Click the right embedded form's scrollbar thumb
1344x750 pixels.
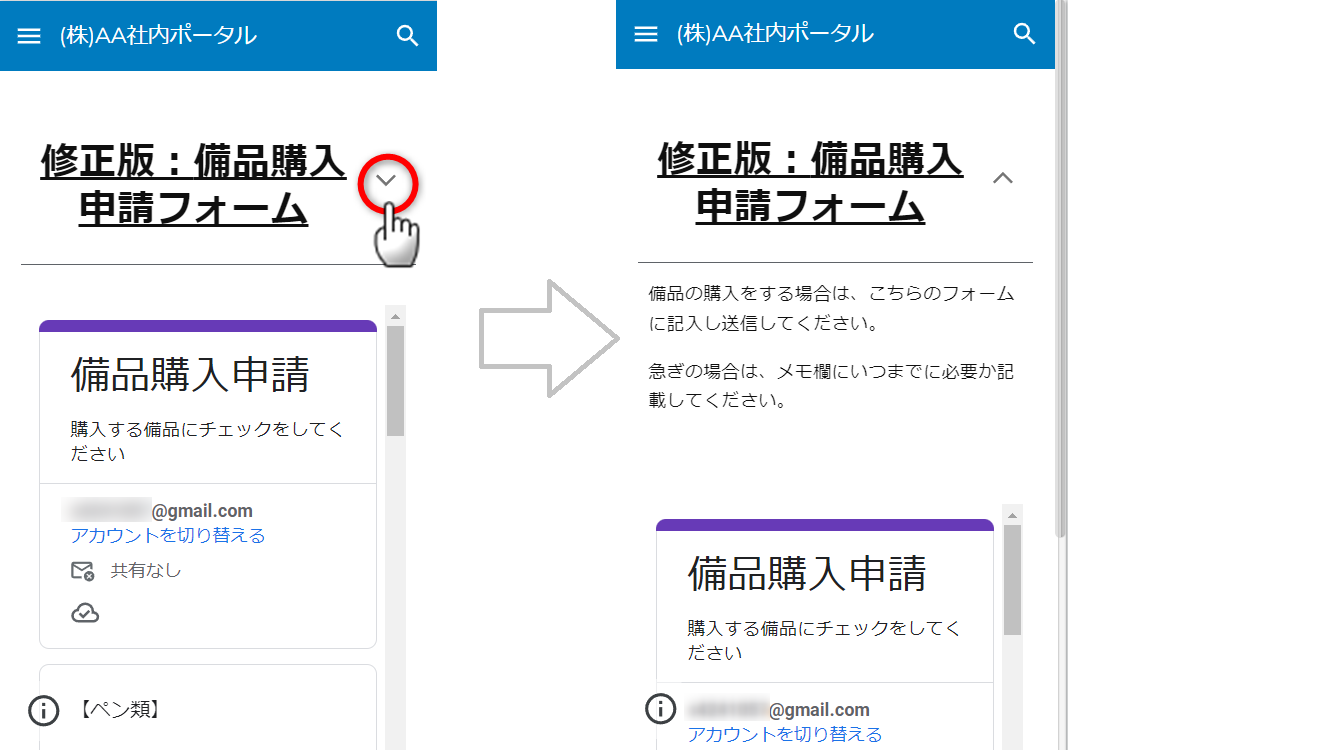coord(1012,578)
